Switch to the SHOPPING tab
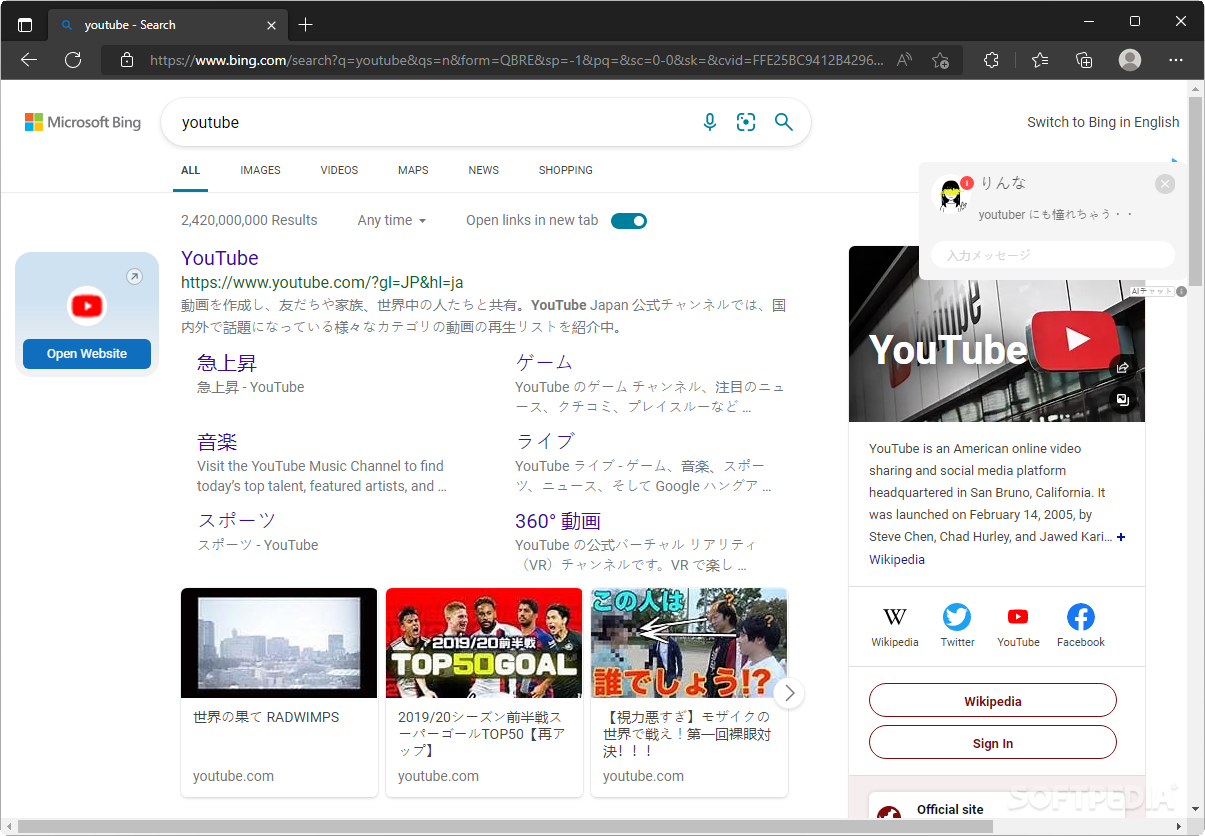This screenshot has width=1205, height=836. click(565, 170)
